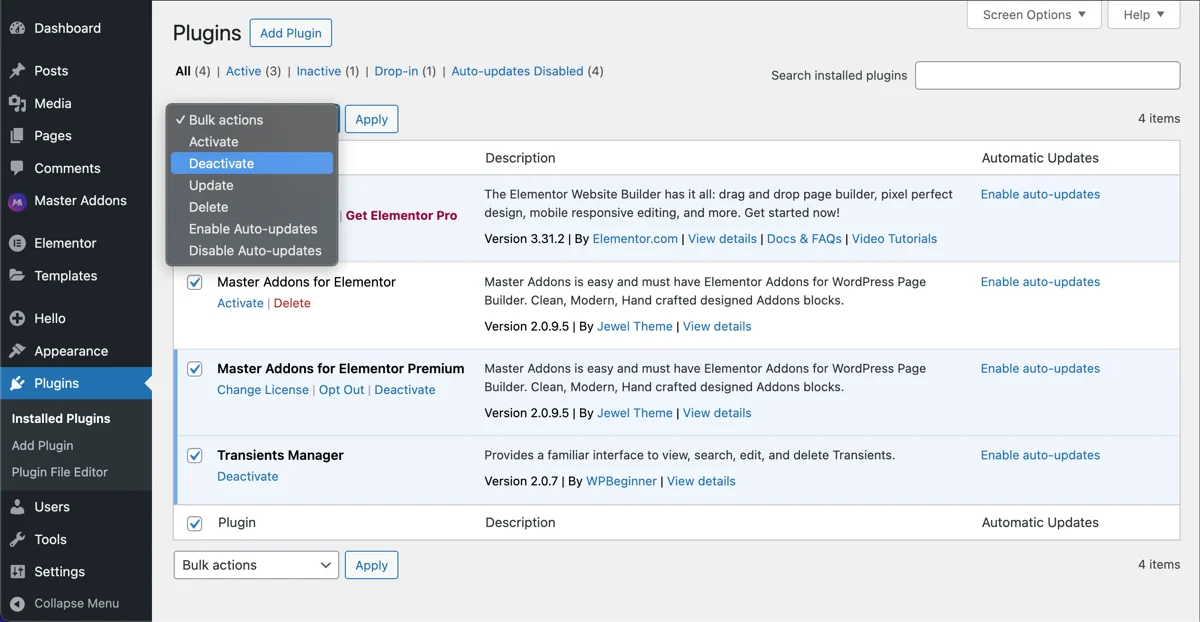Viewport: 1200px width, 622px height.
Task: Click the Users person icon
Action: coord(17,507)
